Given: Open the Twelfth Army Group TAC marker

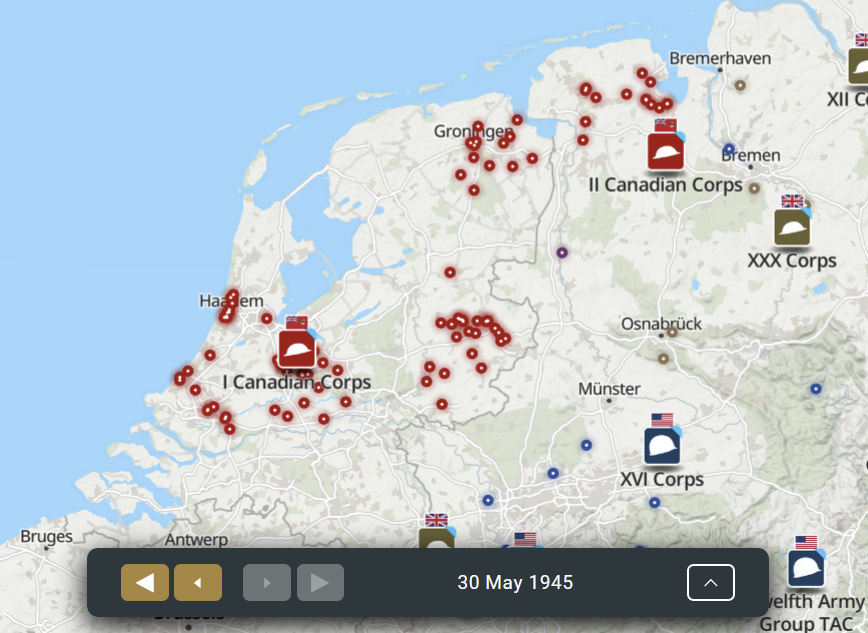Looking at the screenshot, I should (806, 568).
